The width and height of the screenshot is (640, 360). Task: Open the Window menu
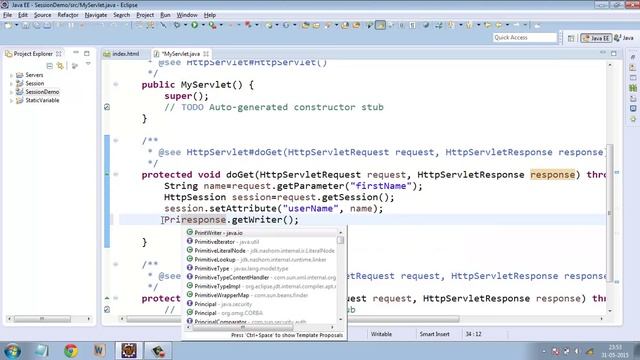pos(187,15)
